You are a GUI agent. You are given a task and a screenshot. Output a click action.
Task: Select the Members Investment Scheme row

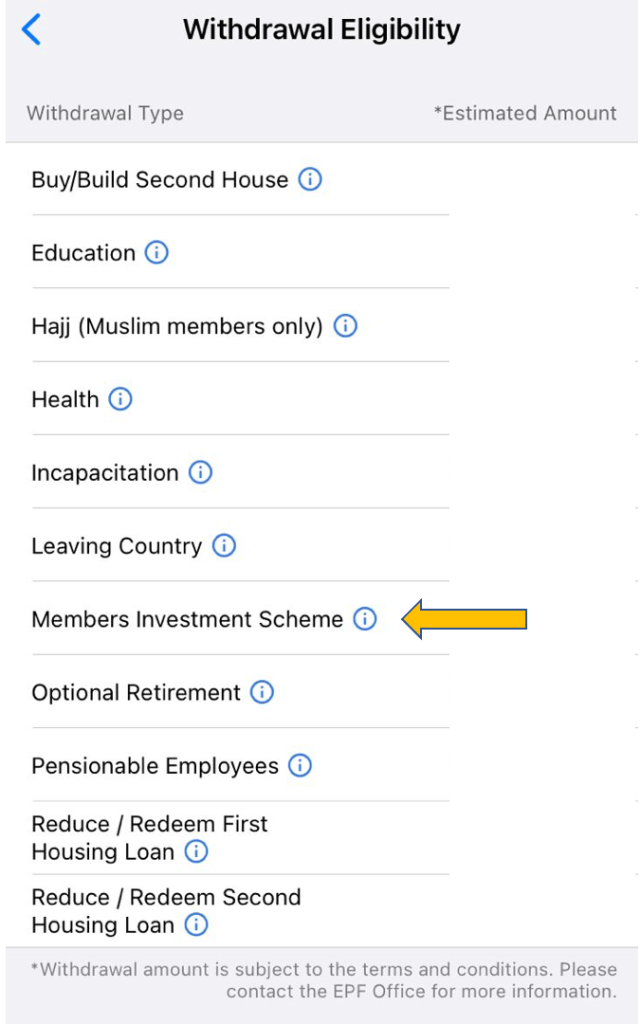pos(187,619)
